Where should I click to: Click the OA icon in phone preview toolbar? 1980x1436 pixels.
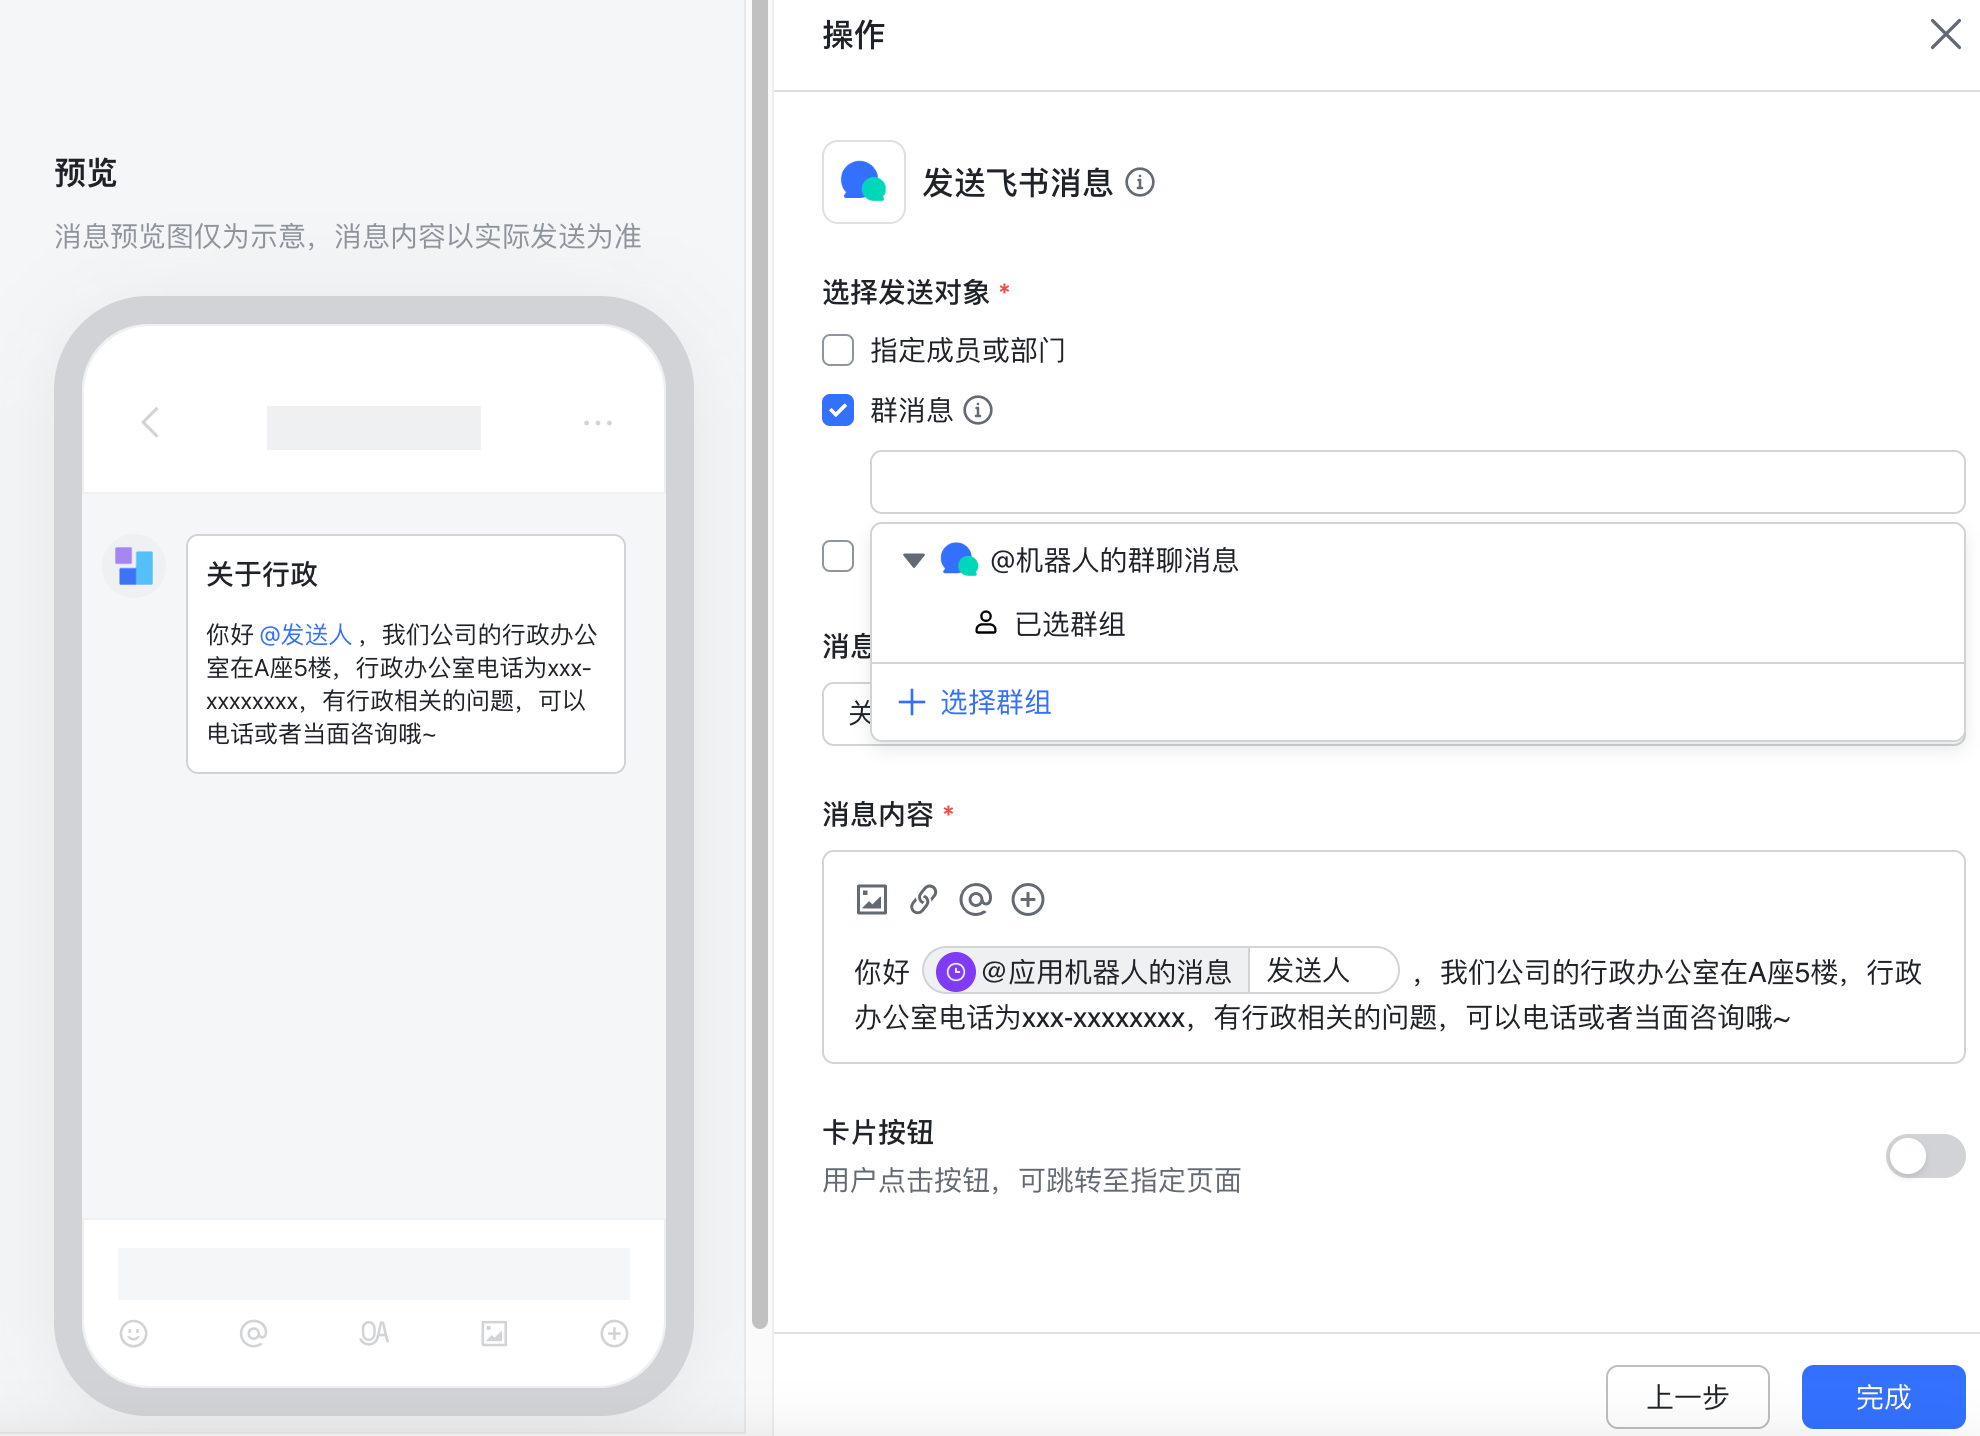pos(373,1333)
